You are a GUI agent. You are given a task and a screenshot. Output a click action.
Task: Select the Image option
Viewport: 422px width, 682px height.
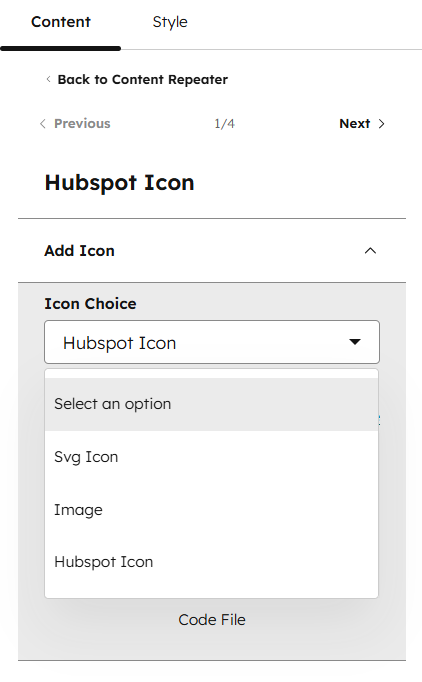point(211,510)
